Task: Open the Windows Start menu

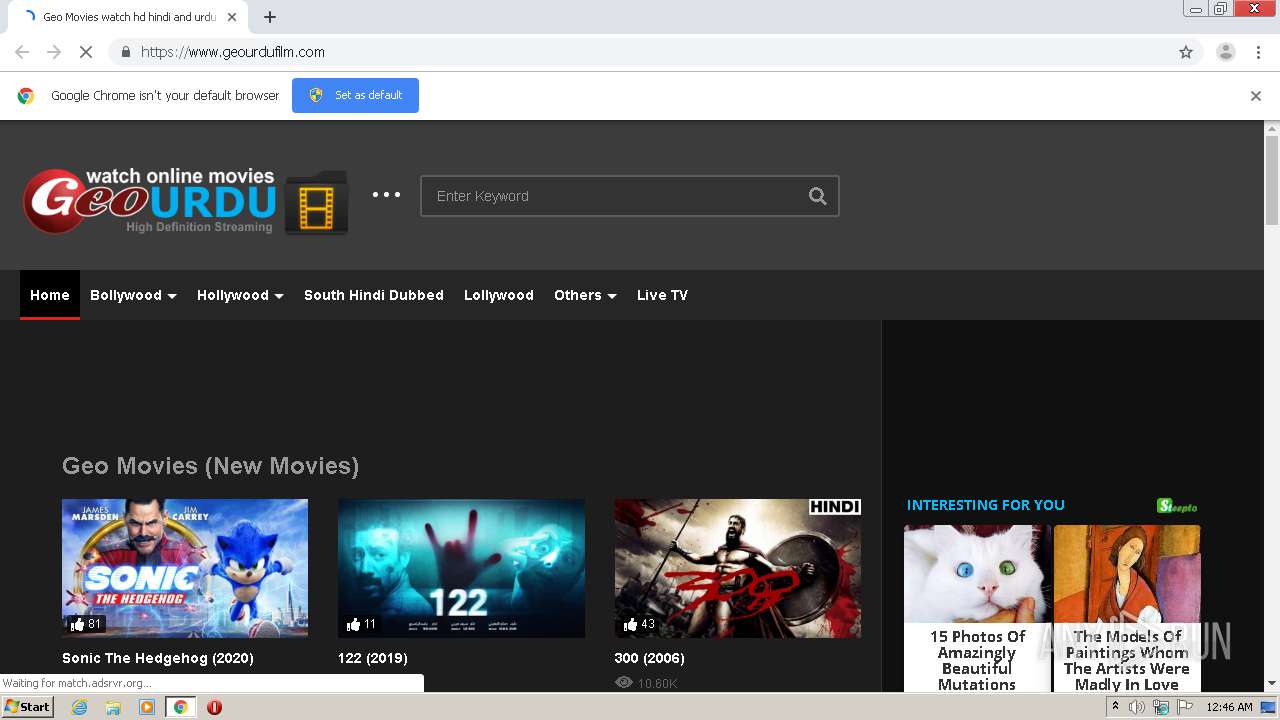Action: pyautogui.click(x=27, y=707)
